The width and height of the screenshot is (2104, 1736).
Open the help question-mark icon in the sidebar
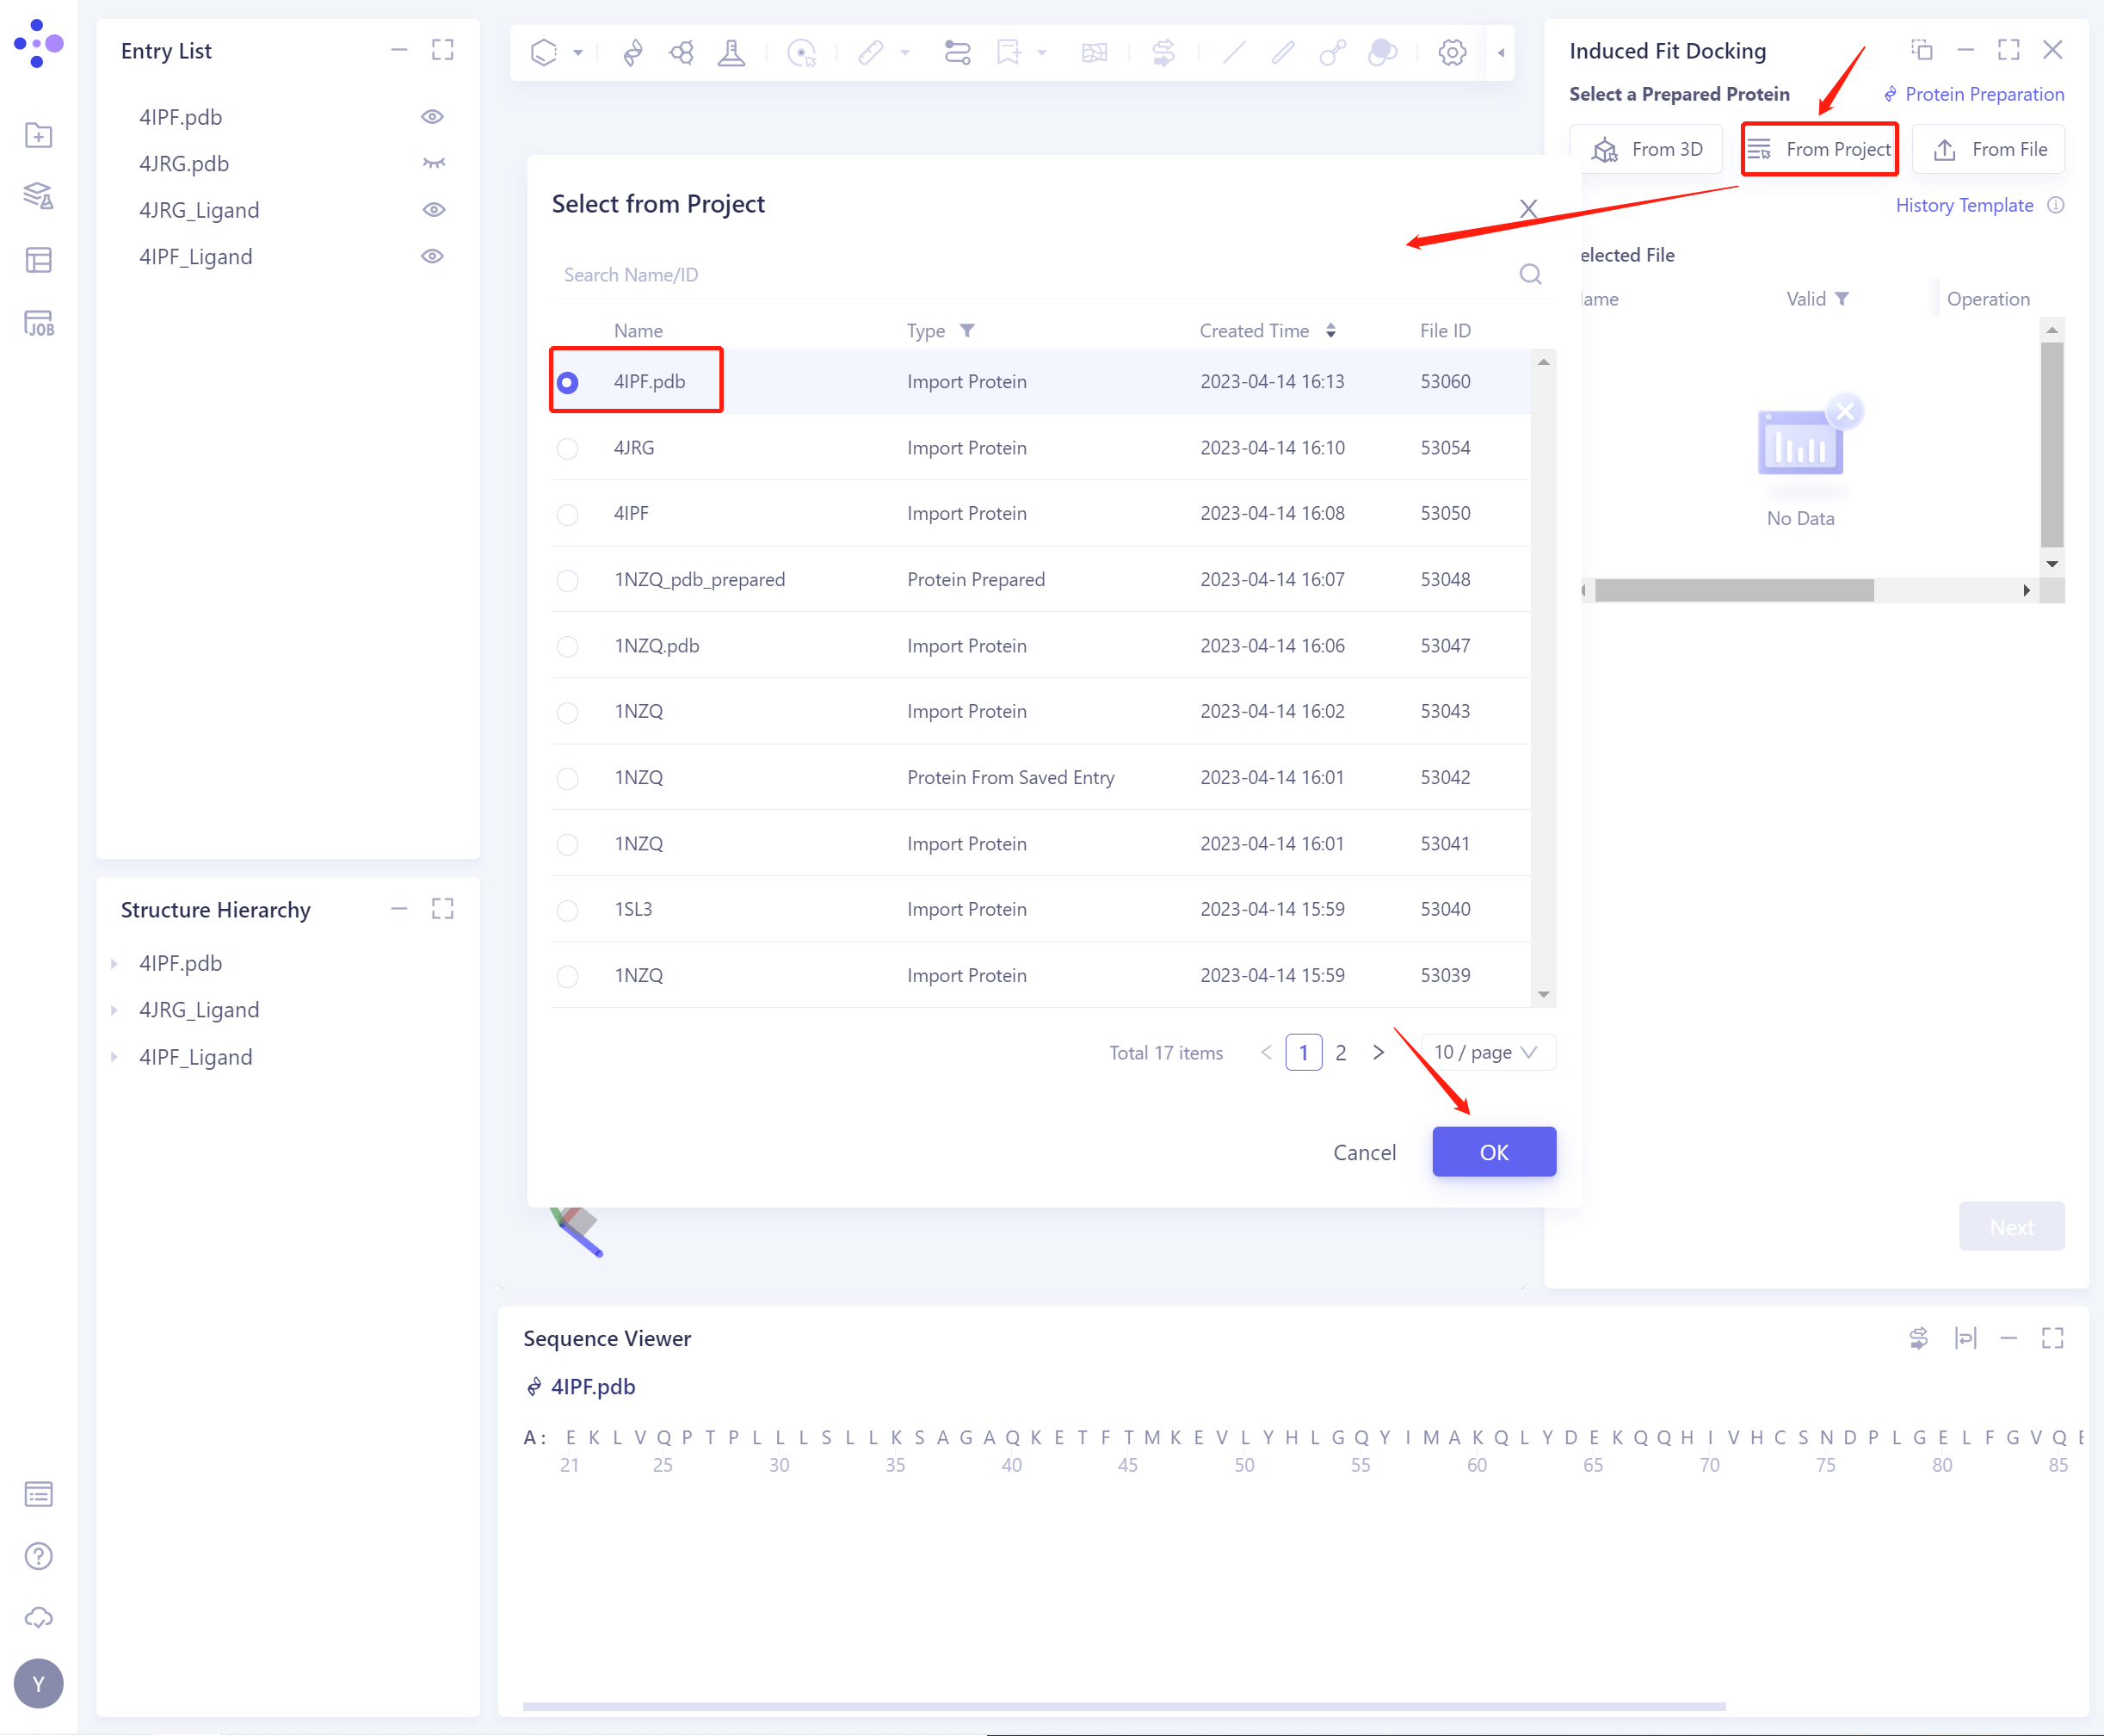coord(38,1556)
